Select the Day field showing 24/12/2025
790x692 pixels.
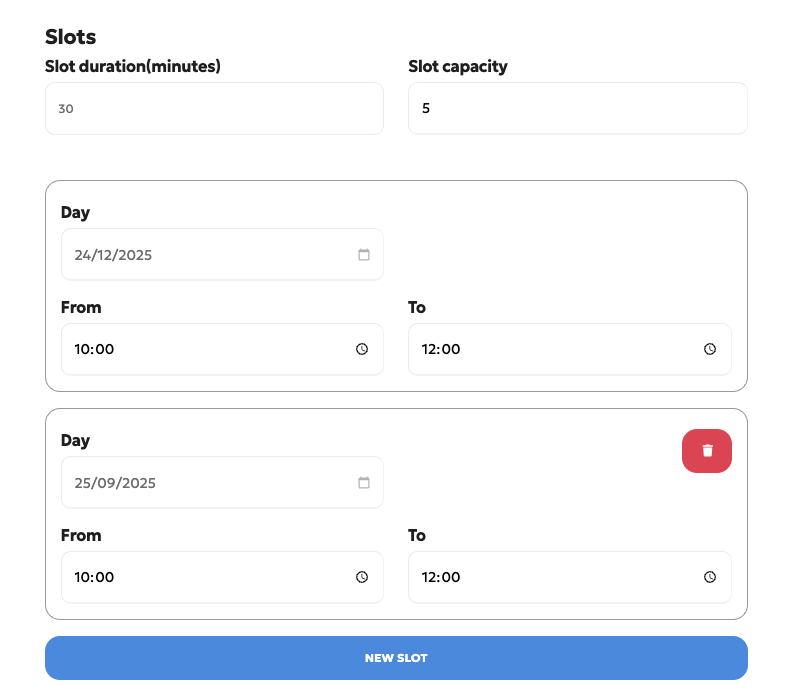(x=200, y=255)
